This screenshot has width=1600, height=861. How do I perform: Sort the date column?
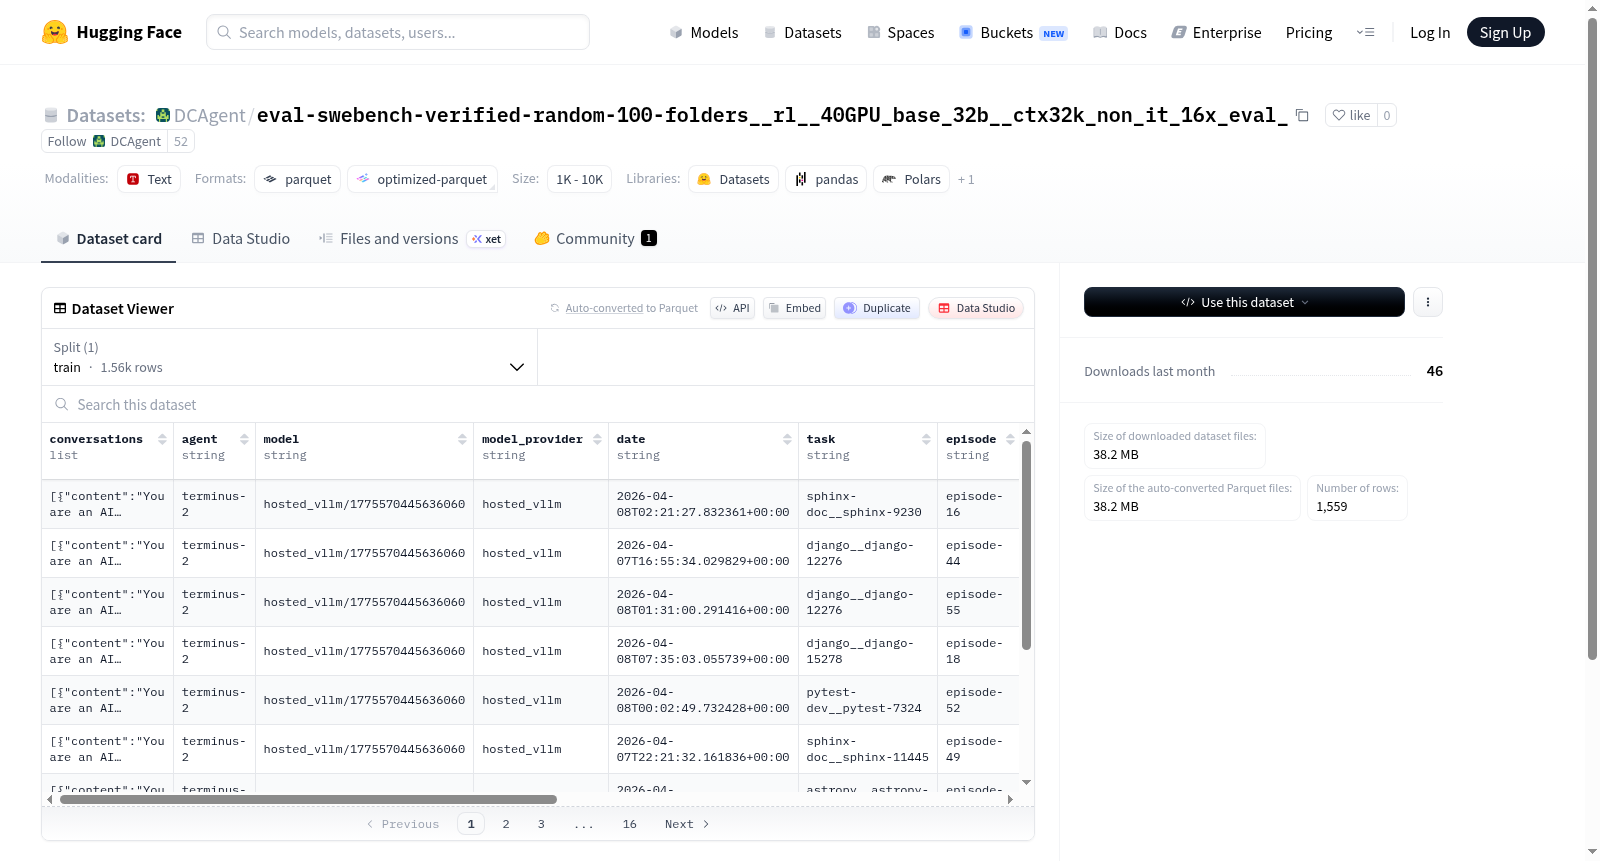787,439
